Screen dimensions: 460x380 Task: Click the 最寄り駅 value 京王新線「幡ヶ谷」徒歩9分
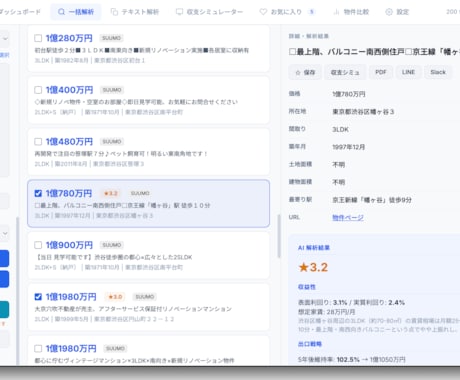coord(372,200)
